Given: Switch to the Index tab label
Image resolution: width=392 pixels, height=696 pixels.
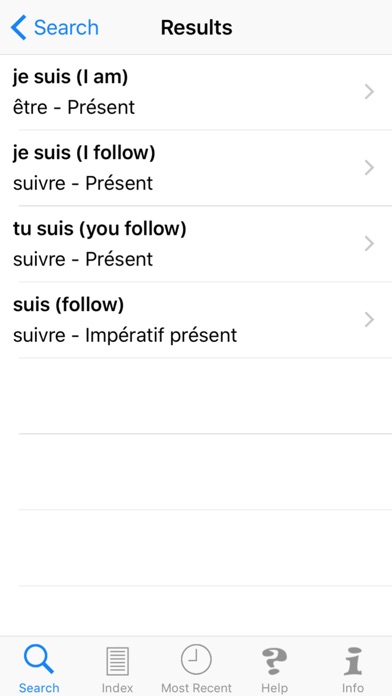Looking at the screenshot, I should pos(117,688).
